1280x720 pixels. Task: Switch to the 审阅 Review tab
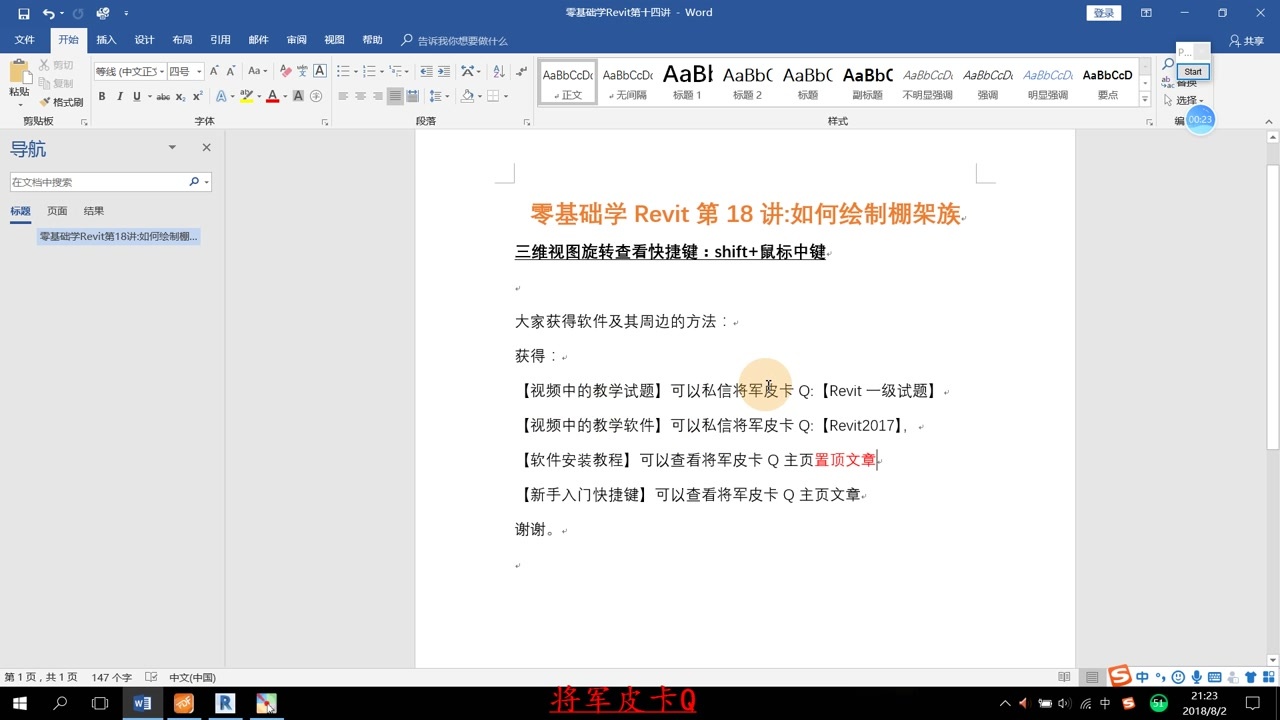(x=296, y=40)
